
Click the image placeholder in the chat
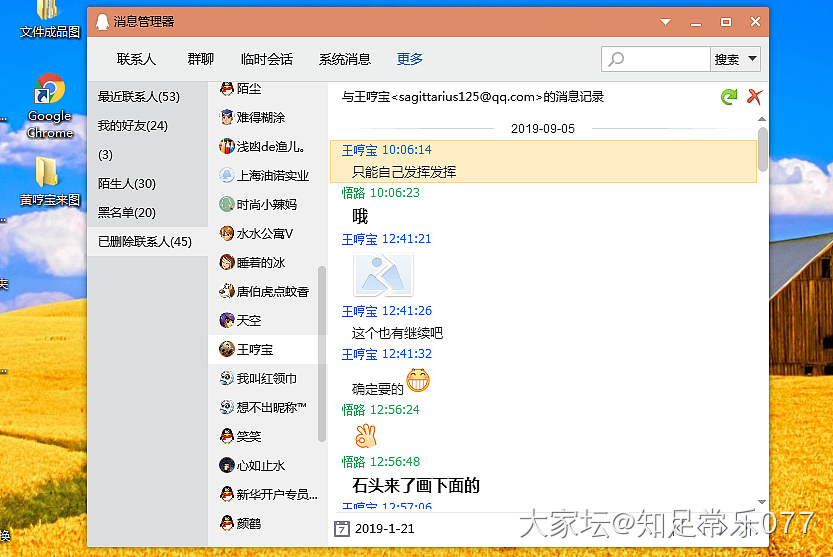point(383,273)
